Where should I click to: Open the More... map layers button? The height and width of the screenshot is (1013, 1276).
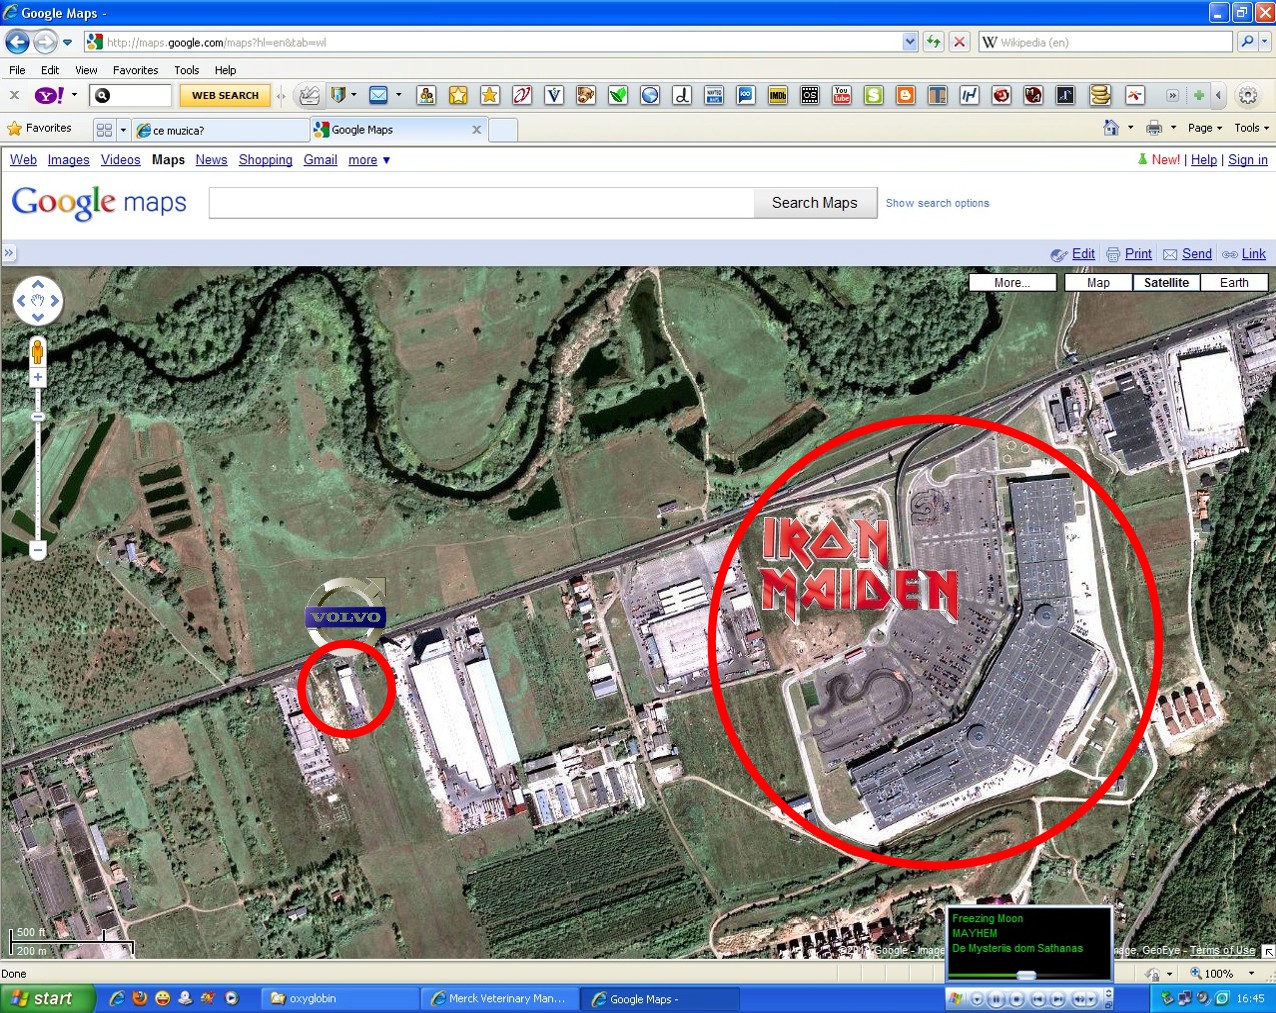1012,283
